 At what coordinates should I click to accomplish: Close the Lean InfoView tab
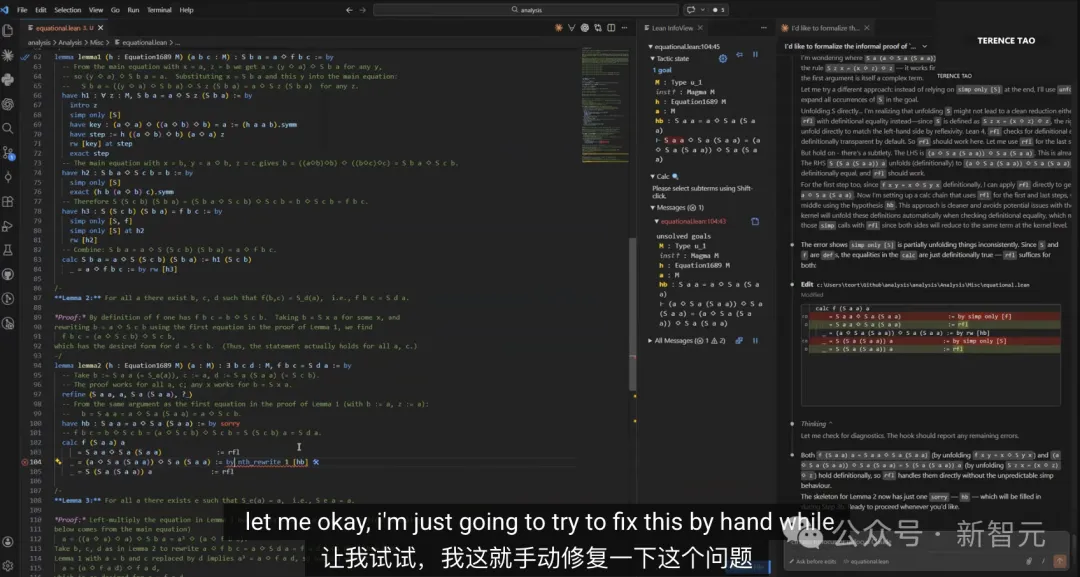tap(702, 27)
